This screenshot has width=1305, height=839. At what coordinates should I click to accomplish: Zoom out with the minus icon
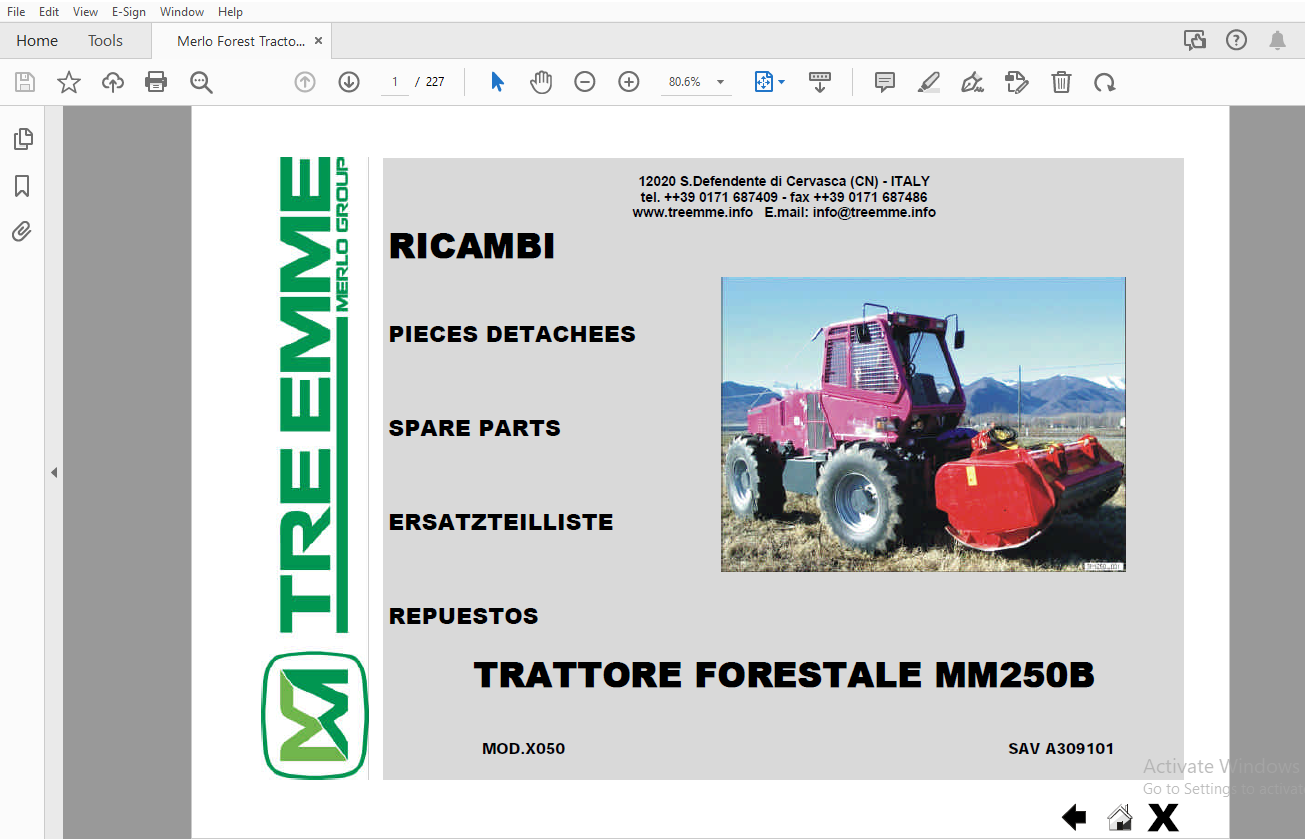585,82
